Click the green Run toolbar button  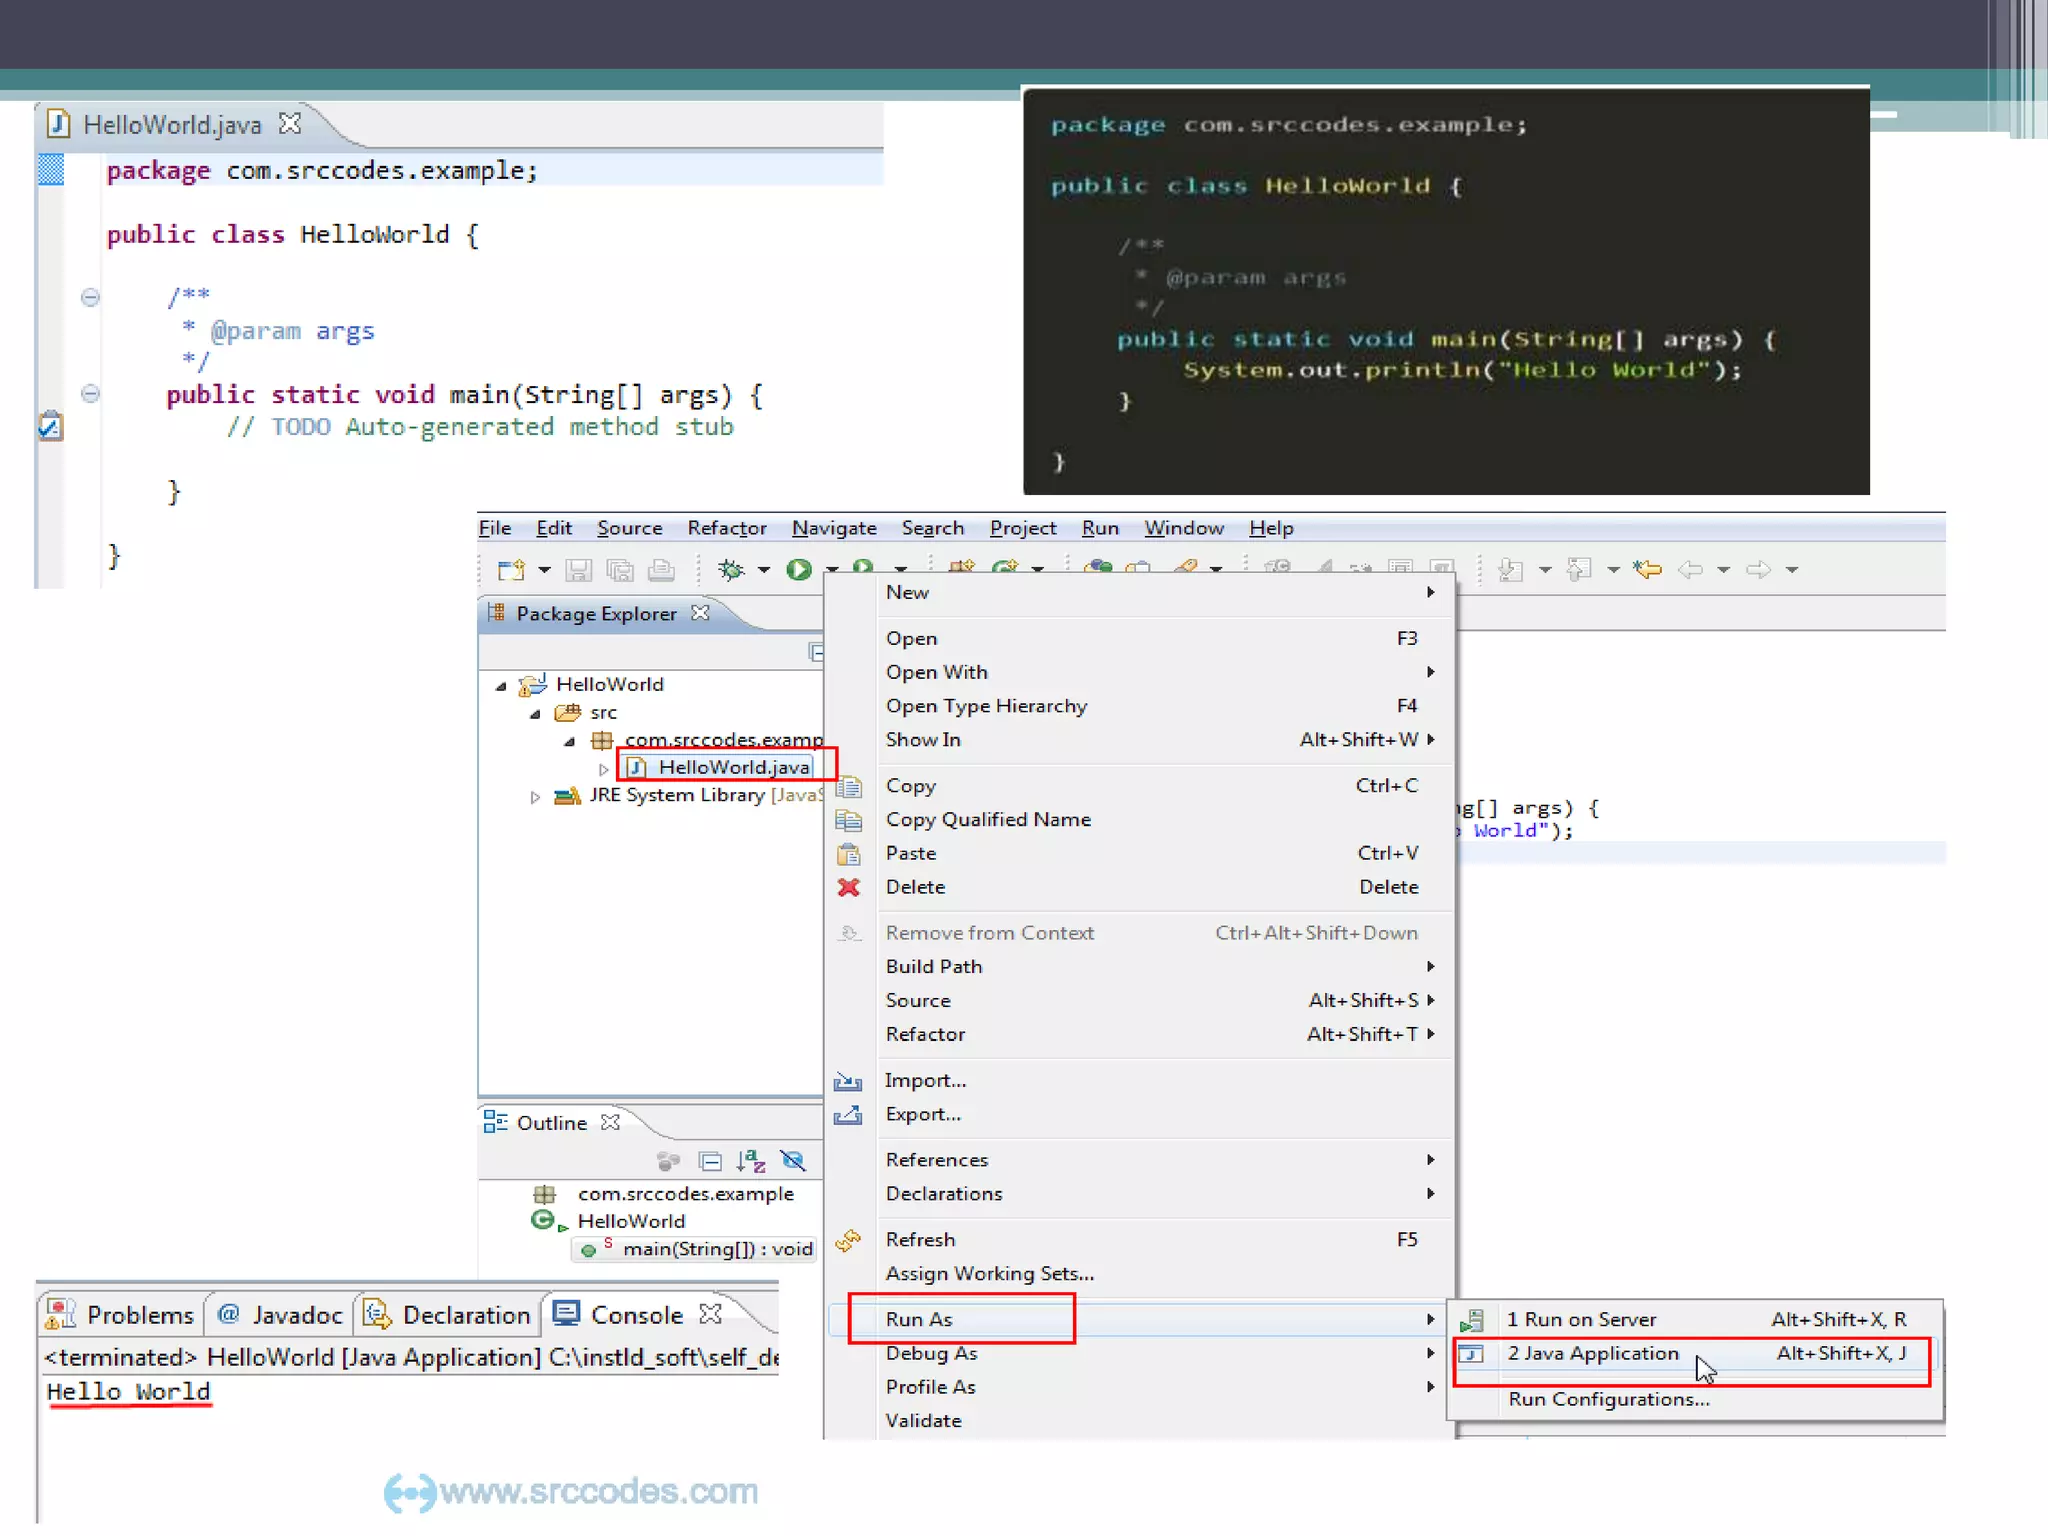(x=798, y=570)
